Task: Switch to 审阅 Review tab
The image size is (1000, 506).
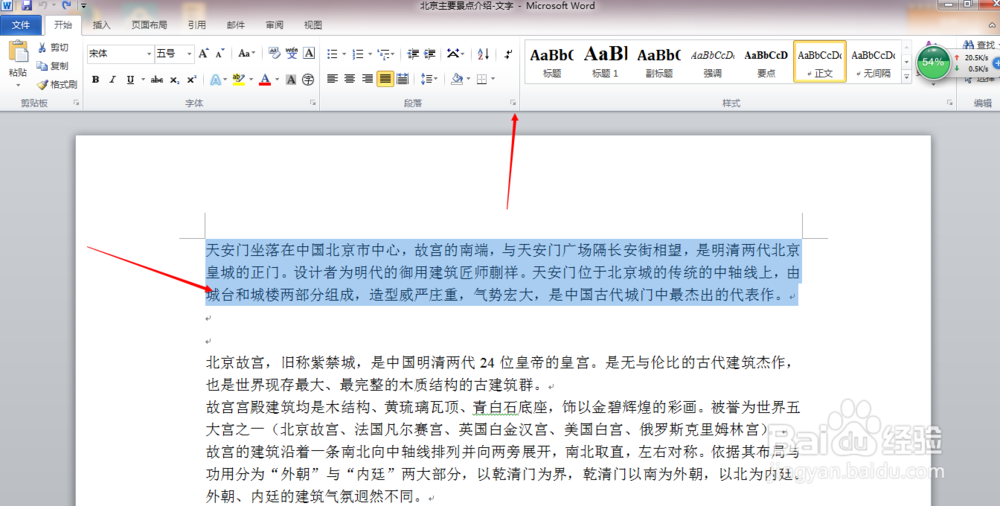Action: [275, 25]
